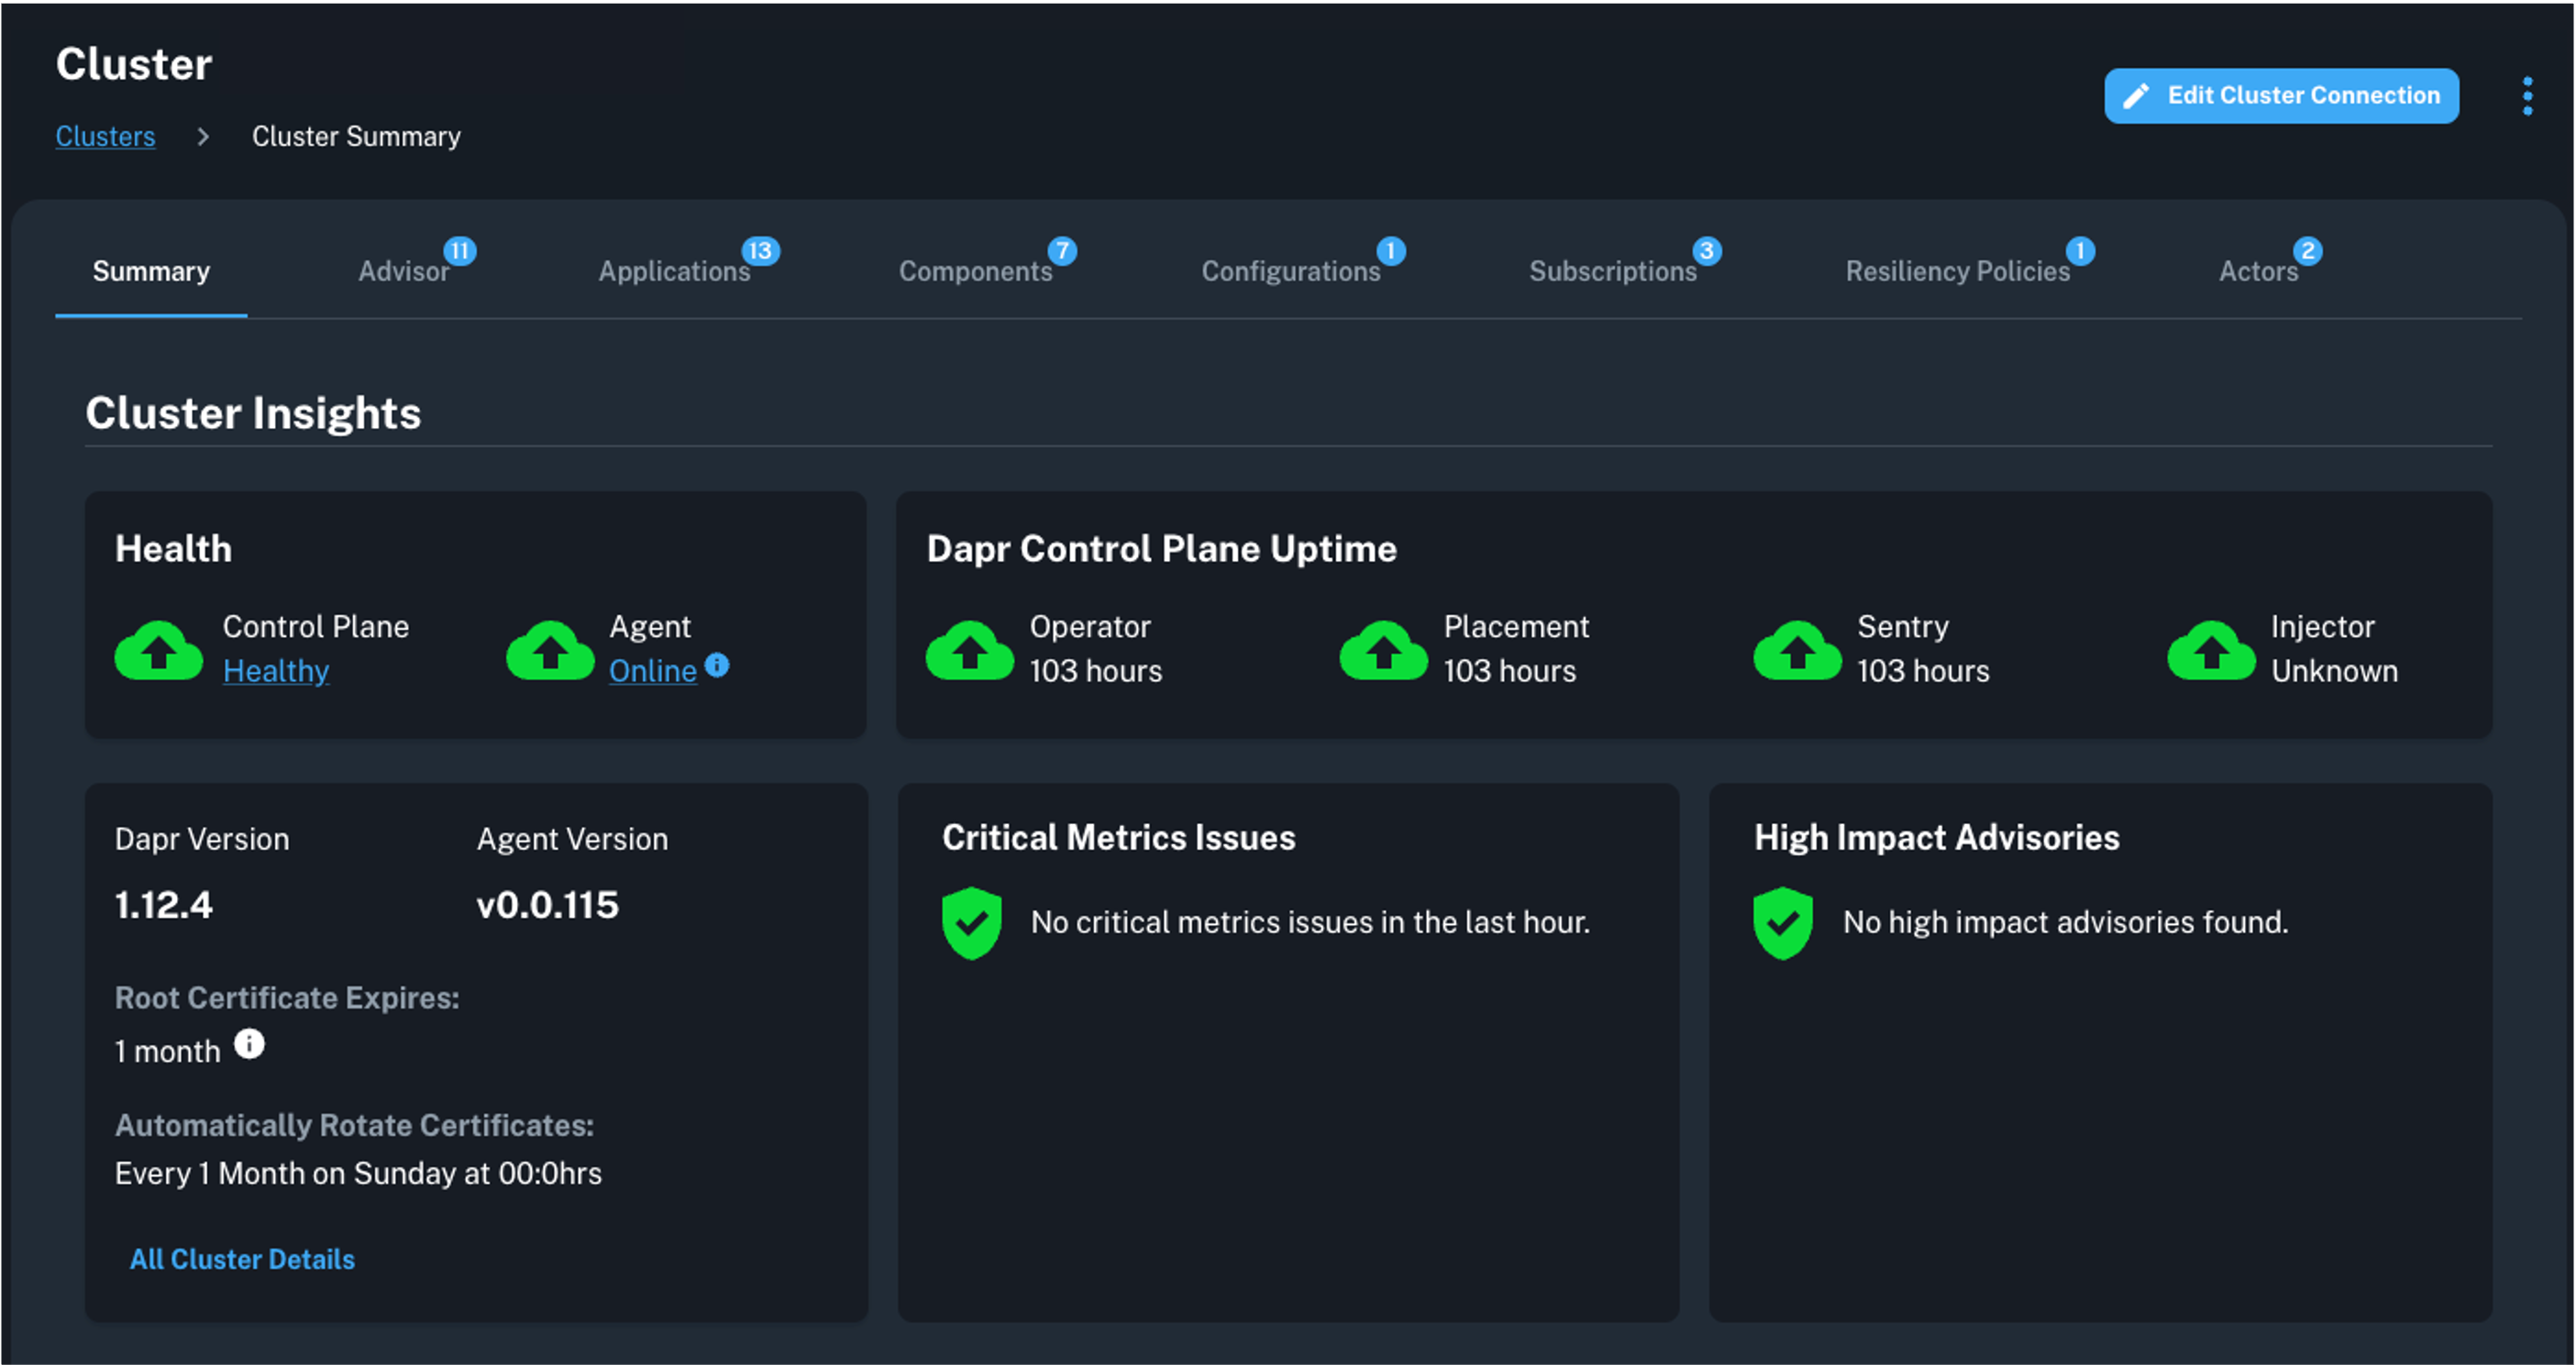Click the Cluster Insights heading
Screen dimensions: 2576x1365
tap(253, 413)
